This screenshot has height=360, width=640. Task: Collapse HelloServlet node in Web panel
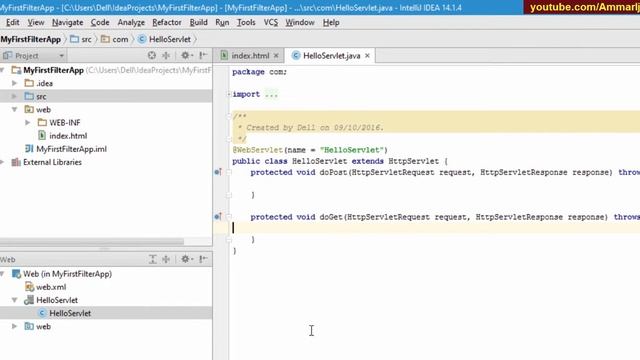click(15, 300)
